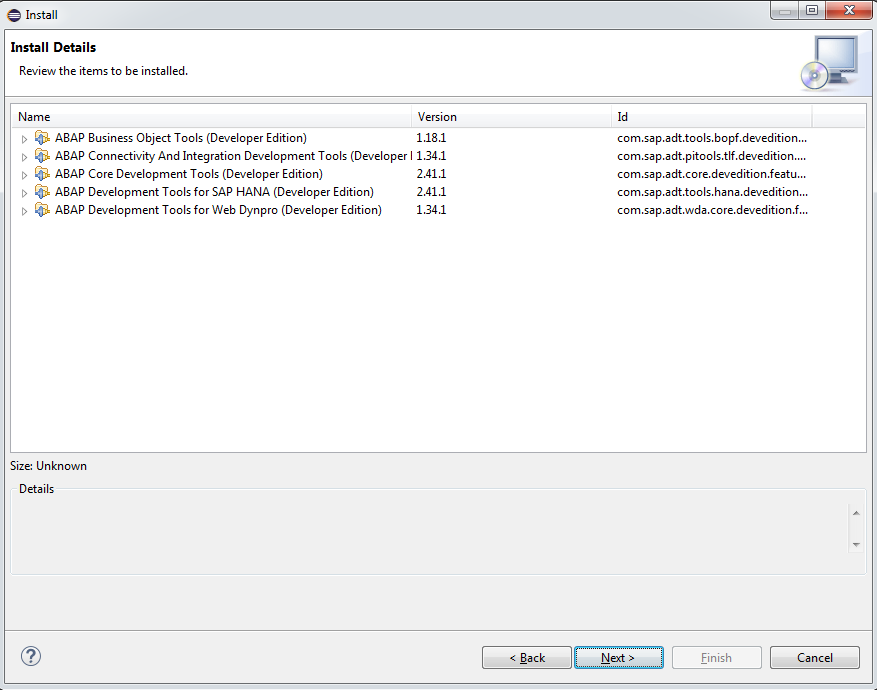Screen dimensions: 877x690
Task: Select ABAP Business Object Tools (Developer Edition)
Action: 181,138
